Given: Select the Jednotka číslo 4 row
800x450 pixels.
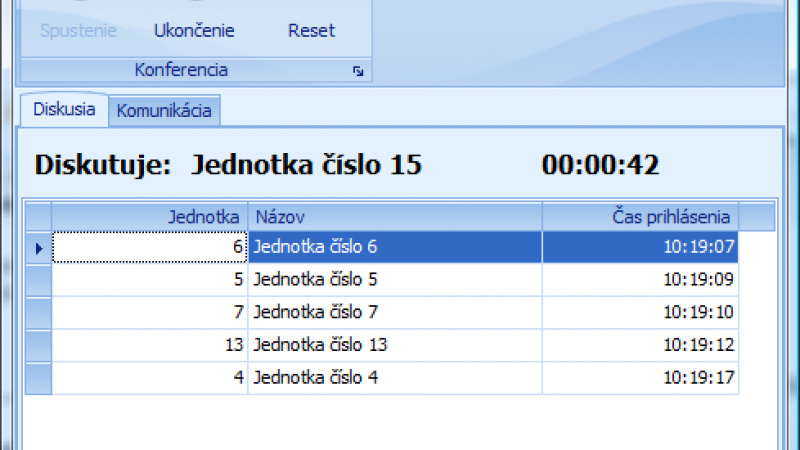Looking at the screenshot, I should (394, 378).
